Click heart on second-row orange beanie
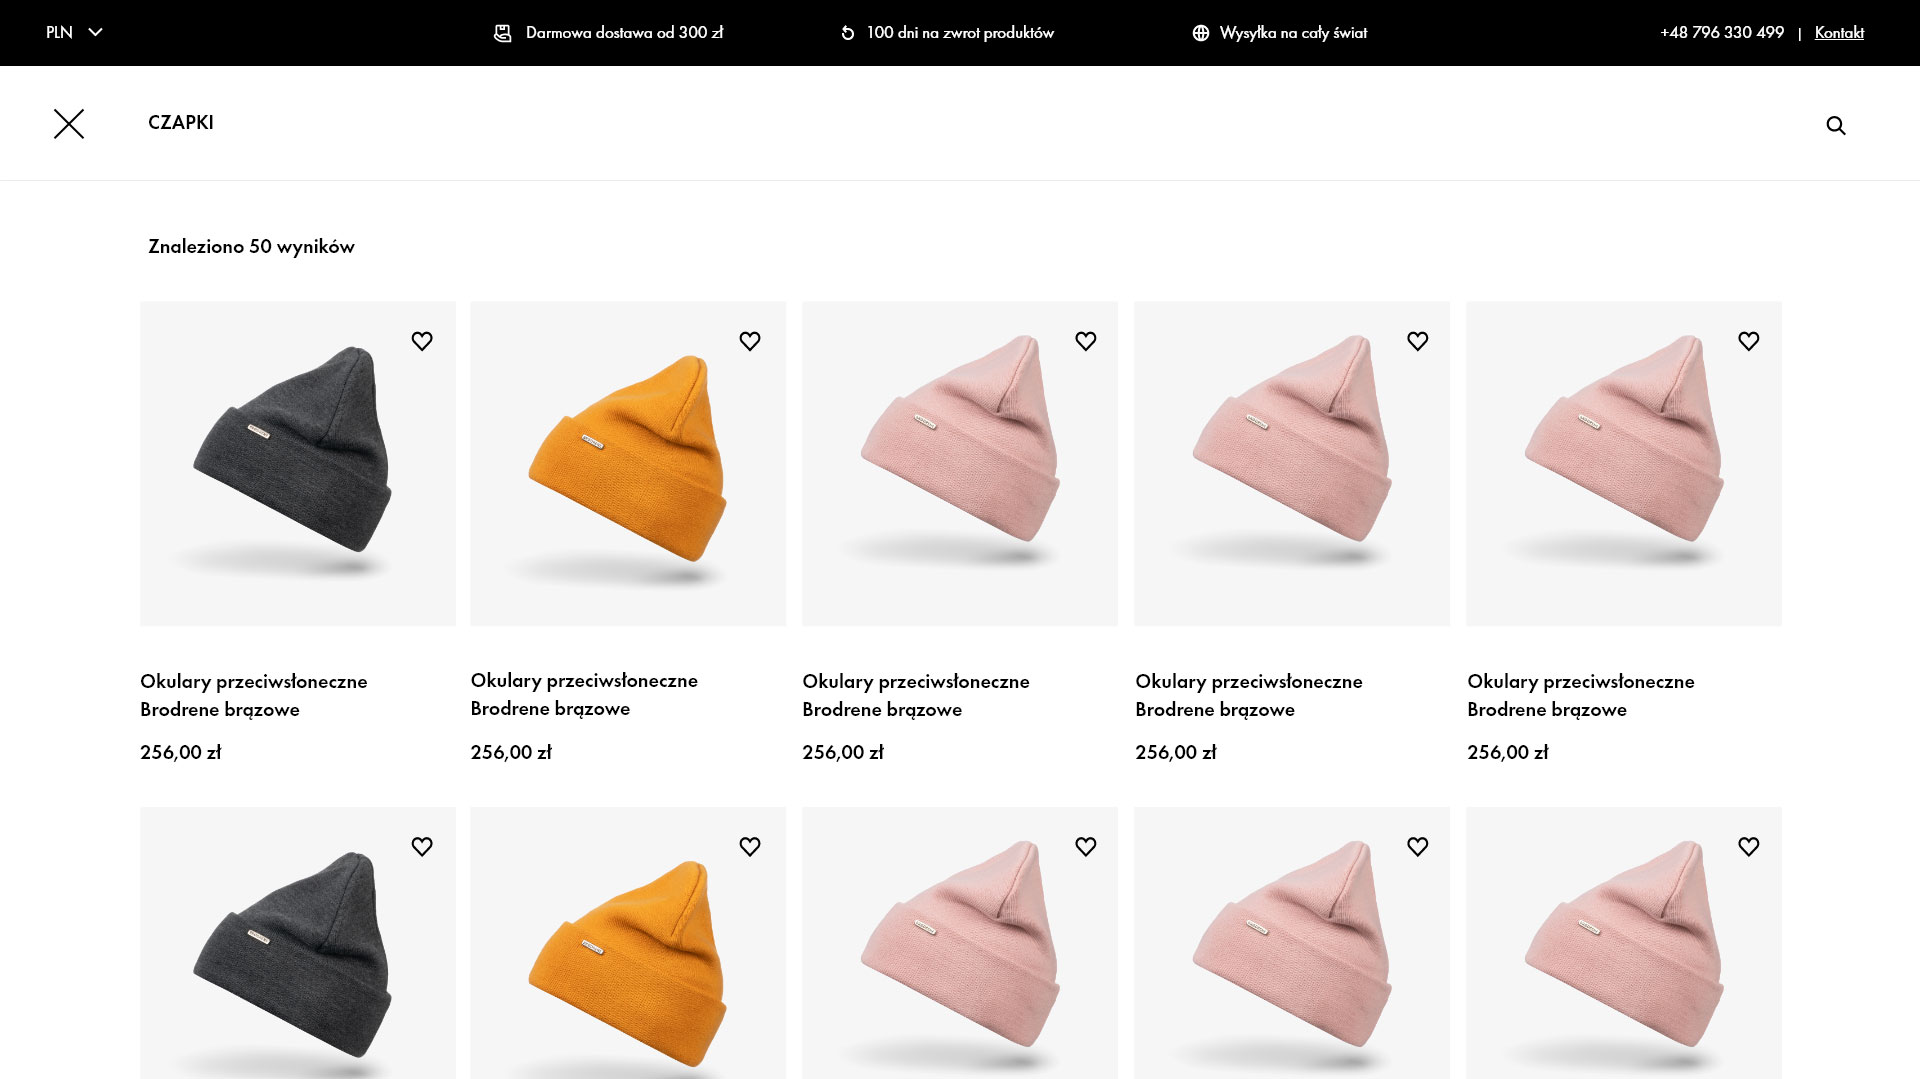The image size is (1920, 1079). 750,847
